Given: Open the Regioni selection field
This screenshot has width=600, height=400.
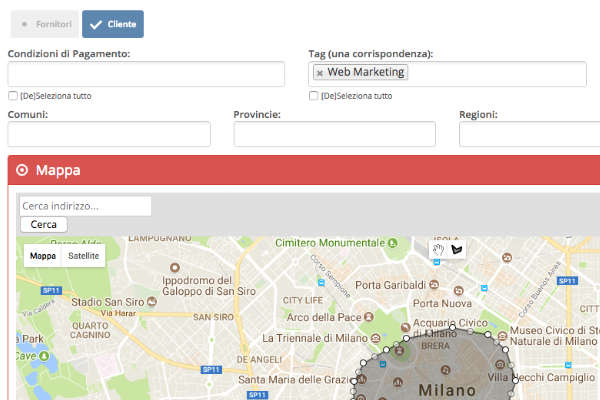Looking at the screenshot, I should pos(530,134).
